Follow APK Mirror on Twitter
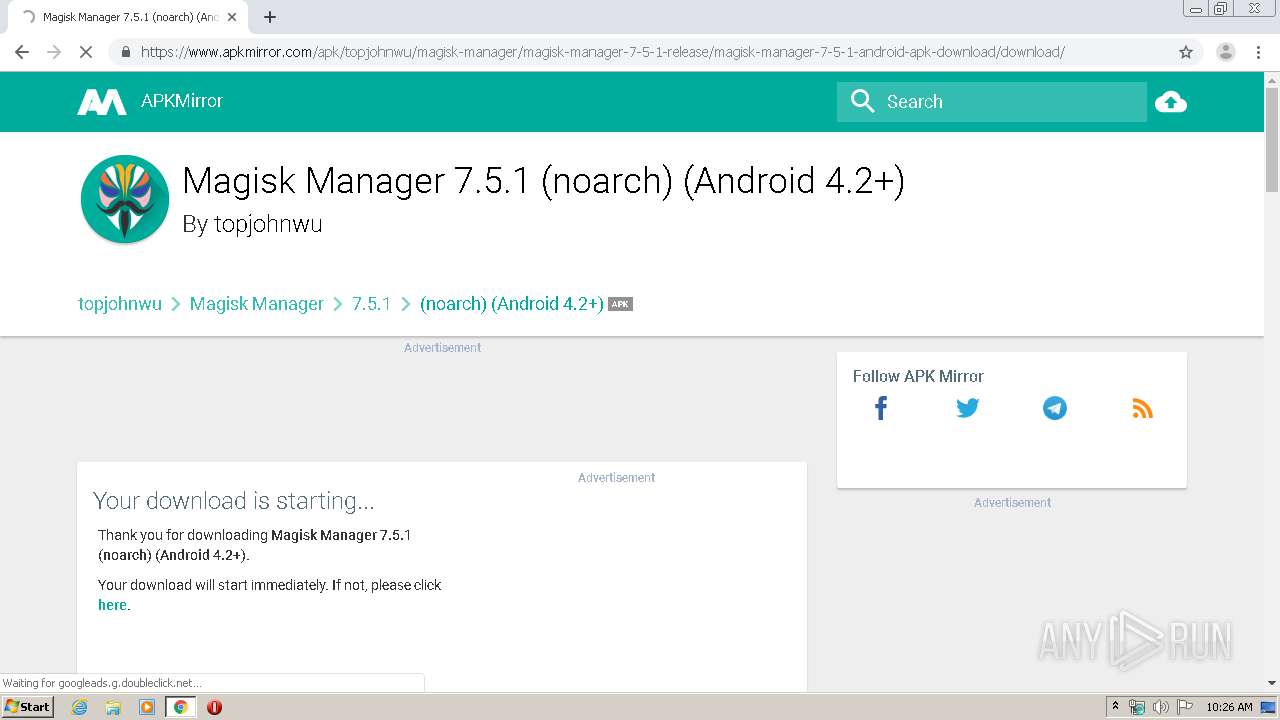Image resolution: width=1280 pixels, height=720 pixels. pyautogui.click(x=967, y=408)
